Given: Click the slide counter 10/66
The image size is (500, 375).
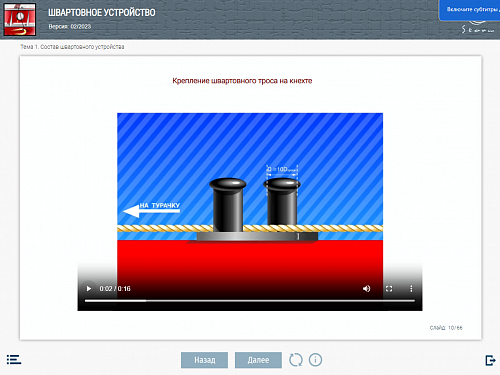Looking at the screenshot, I should tap(446, 328).
